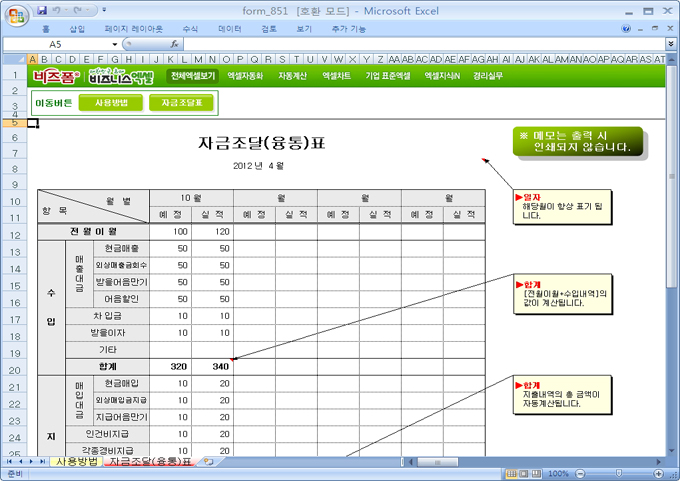Switch to 자금조달(융통)표 sheet tab
680x481 pixels.
click(x=150, y=461)
